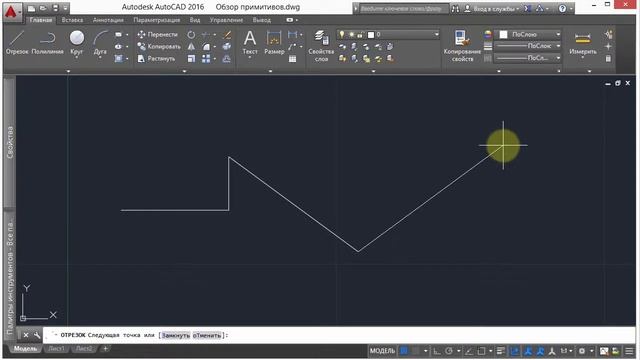Screen dimensions: 640x360
Task: Open the Управление ribbon tab
Action: point(226,20)
